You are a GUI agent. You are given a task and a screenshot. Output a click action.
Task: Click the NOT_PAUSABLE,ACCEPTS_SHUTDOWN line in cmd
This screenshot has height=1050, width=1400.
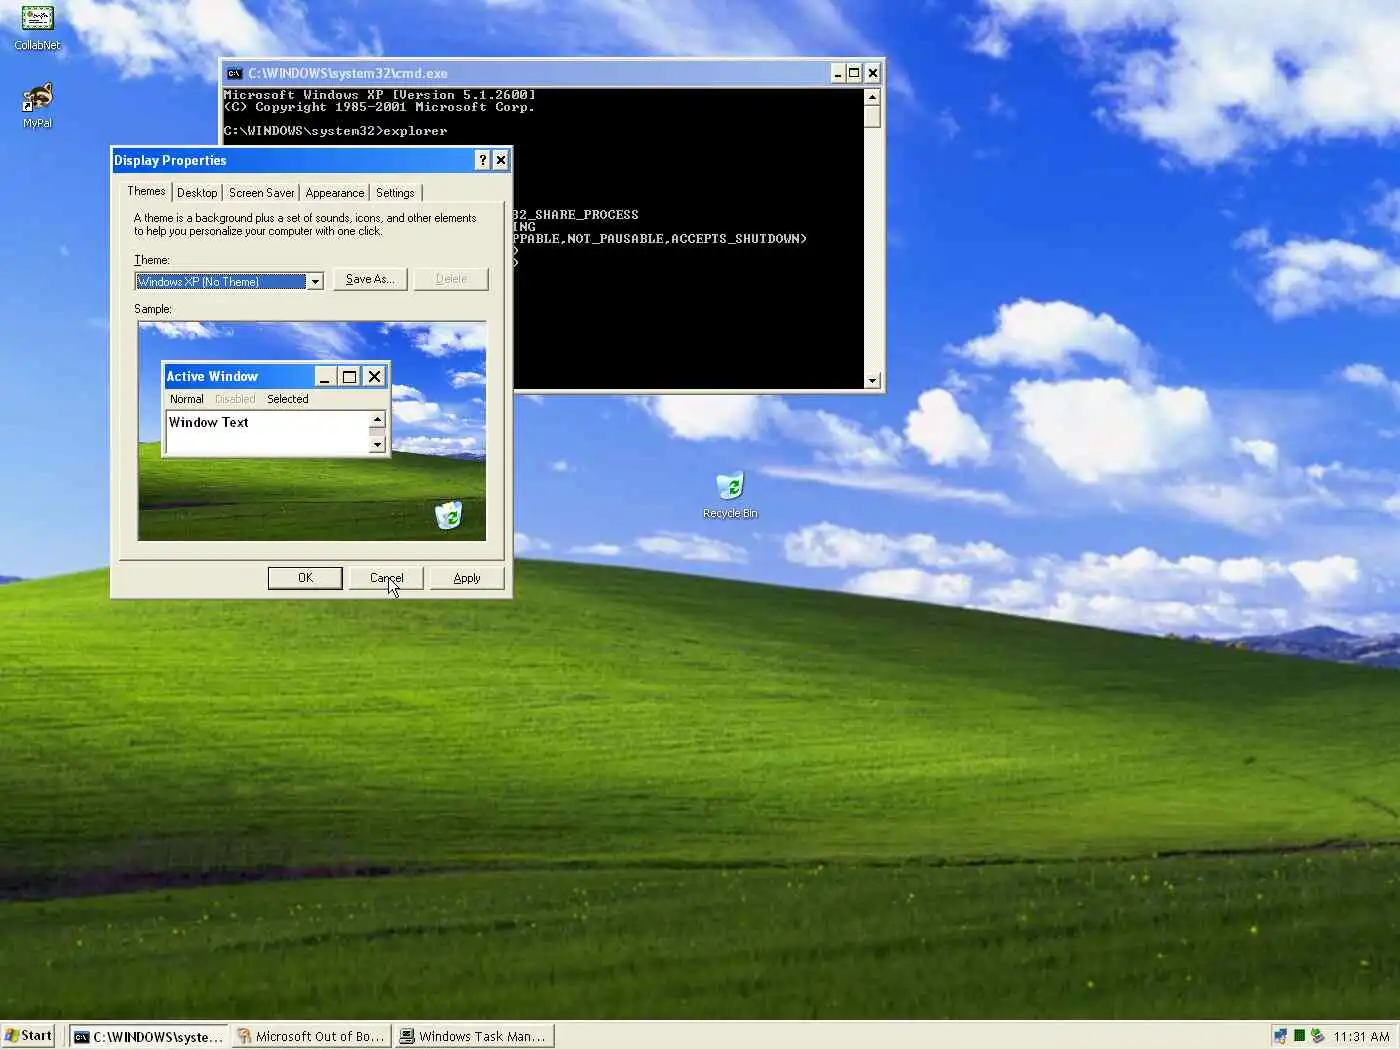point(660,239)
